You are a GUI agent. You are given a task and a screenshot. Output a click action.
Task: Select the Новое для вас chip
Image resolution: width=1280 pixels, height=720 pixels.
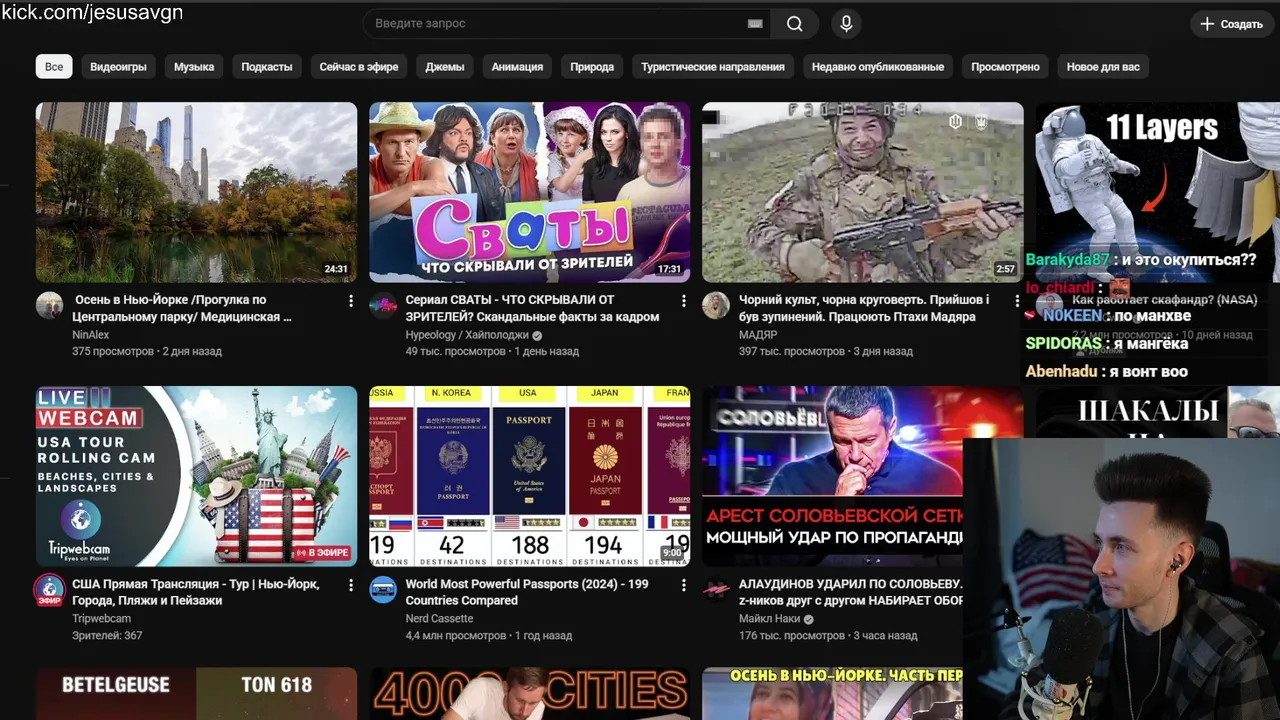tap(1103, 67)
